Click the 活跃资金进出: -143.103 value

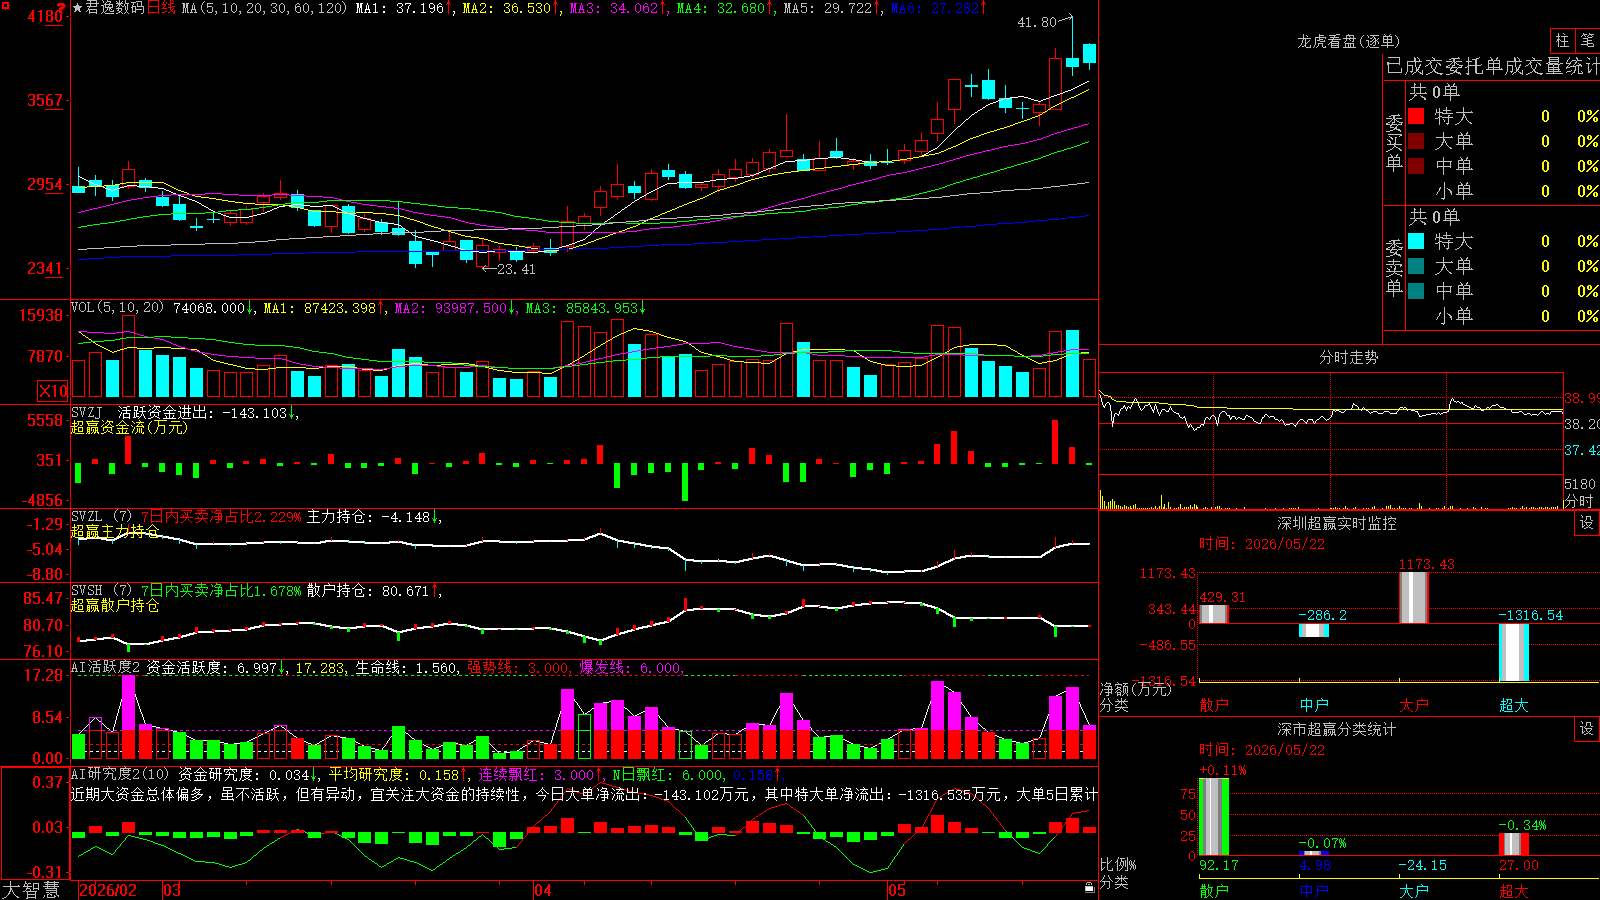click(x=203, y=412)
